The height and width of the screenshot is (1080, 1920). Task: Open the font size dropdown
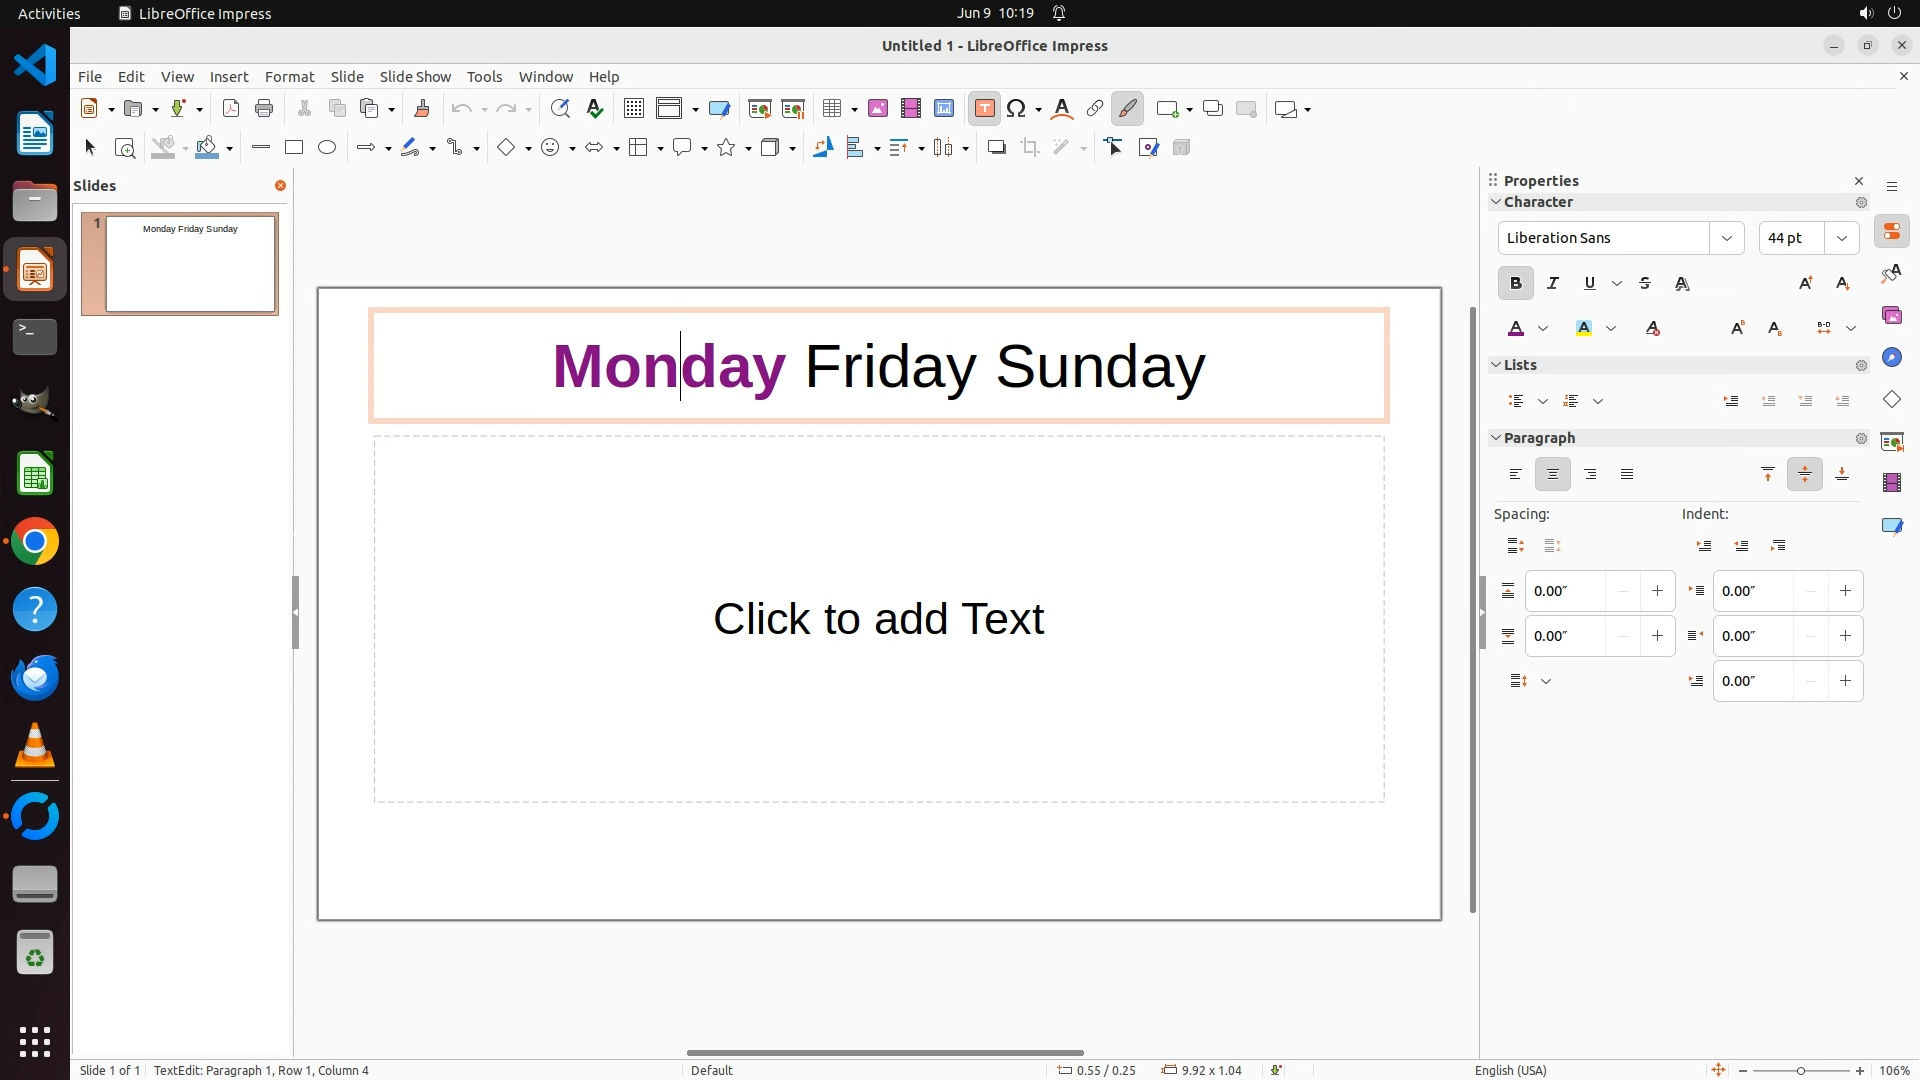(1841, 238)
